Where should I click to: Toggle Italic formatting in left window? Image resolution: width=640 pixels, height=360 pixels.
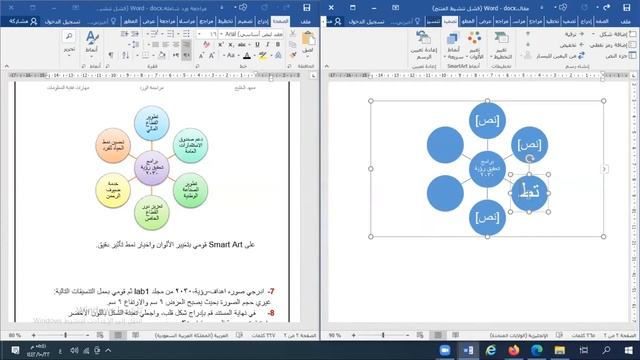(x=268, y=44)
